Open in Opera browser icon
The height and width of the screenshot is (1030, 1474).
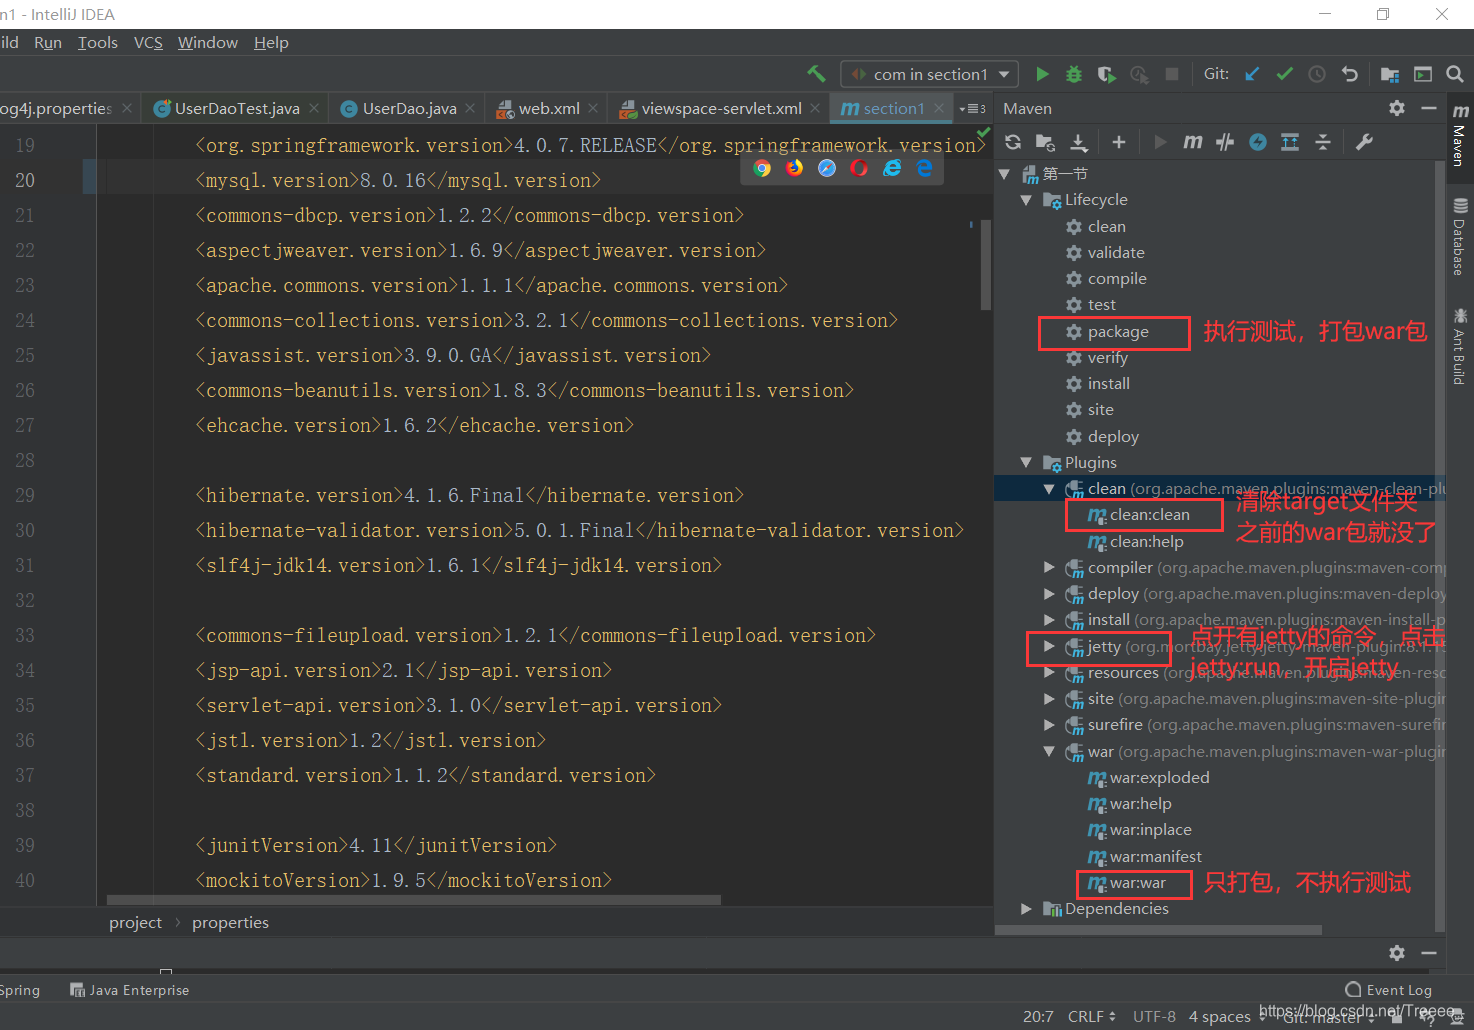(x=859, y=168)
